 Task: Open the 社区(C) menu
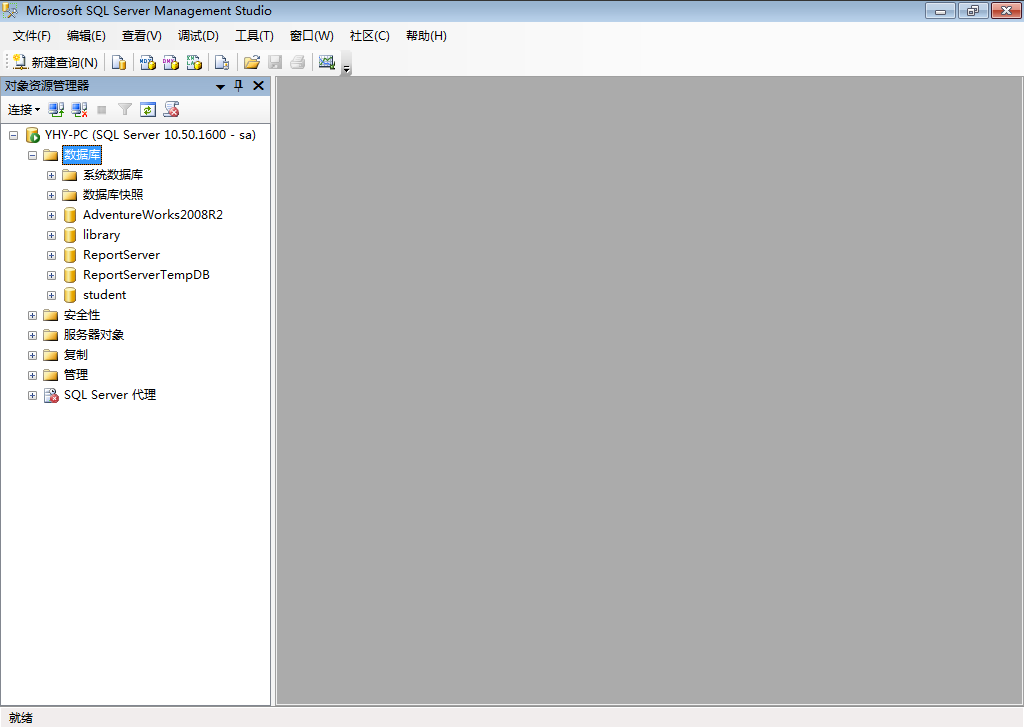tap(370, 36)
